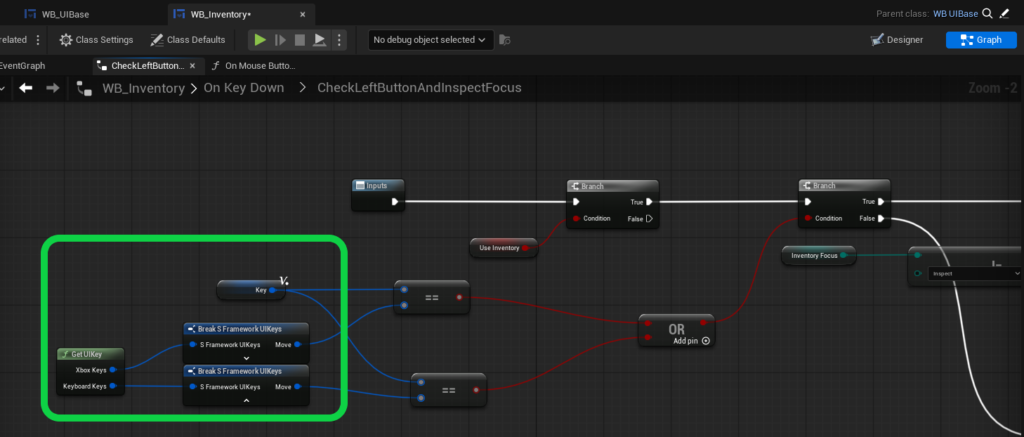The height and width of the screenshot is (437, 1024).
Task: Open Class Defaults
Action: tap(188, 40)
